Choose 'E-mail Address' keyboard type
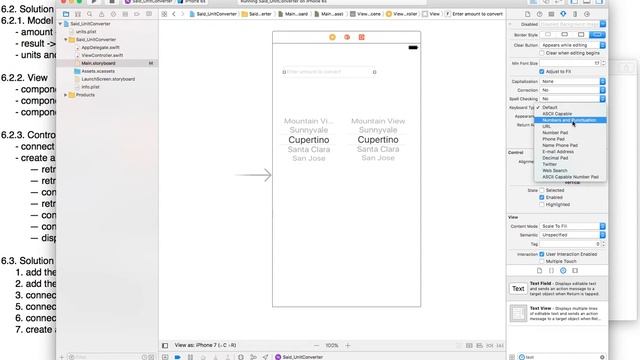 (570, 151)
